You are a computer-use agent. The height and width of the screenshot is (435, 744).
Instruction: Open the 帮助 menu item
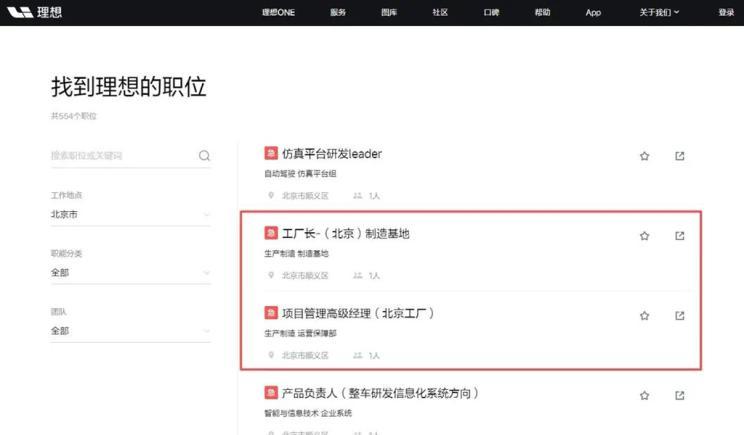[542, 12]
